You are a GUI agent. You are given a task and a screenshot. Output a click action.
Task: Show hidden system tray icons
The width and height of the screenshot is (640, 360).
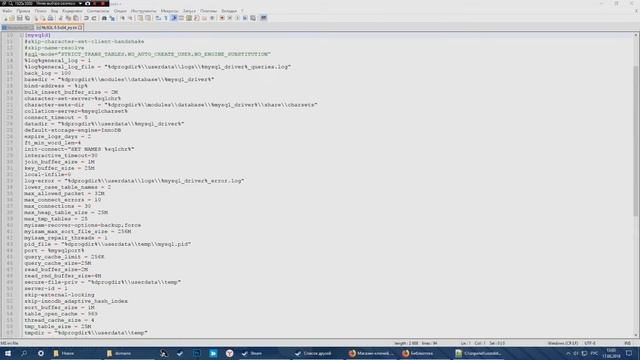(568, 353)
